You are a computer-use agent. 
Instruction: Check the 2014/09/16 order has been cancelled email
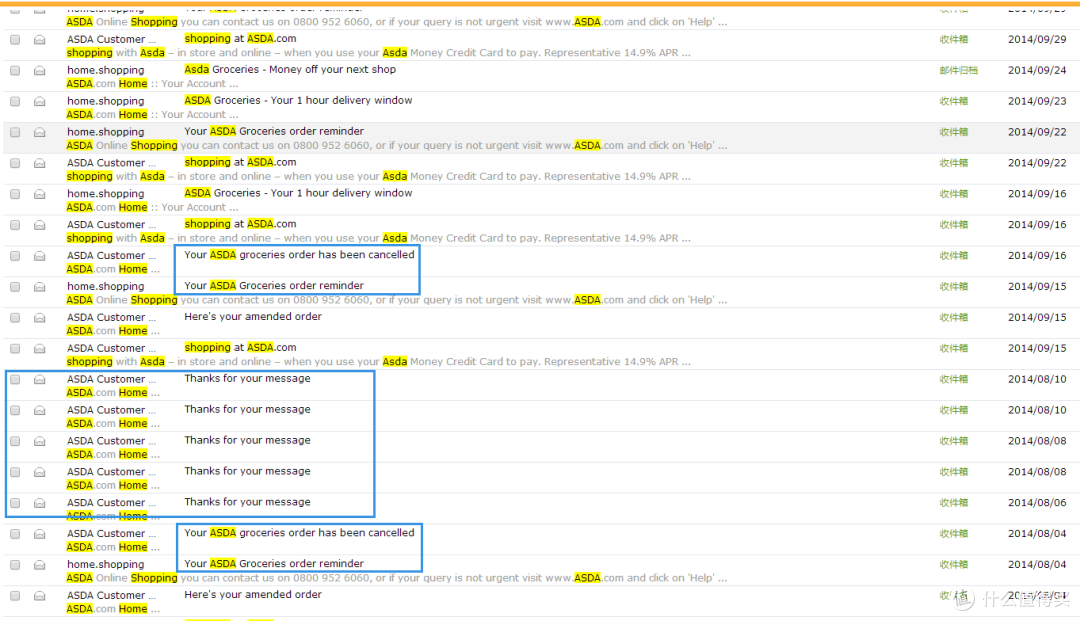click(15, 256)
